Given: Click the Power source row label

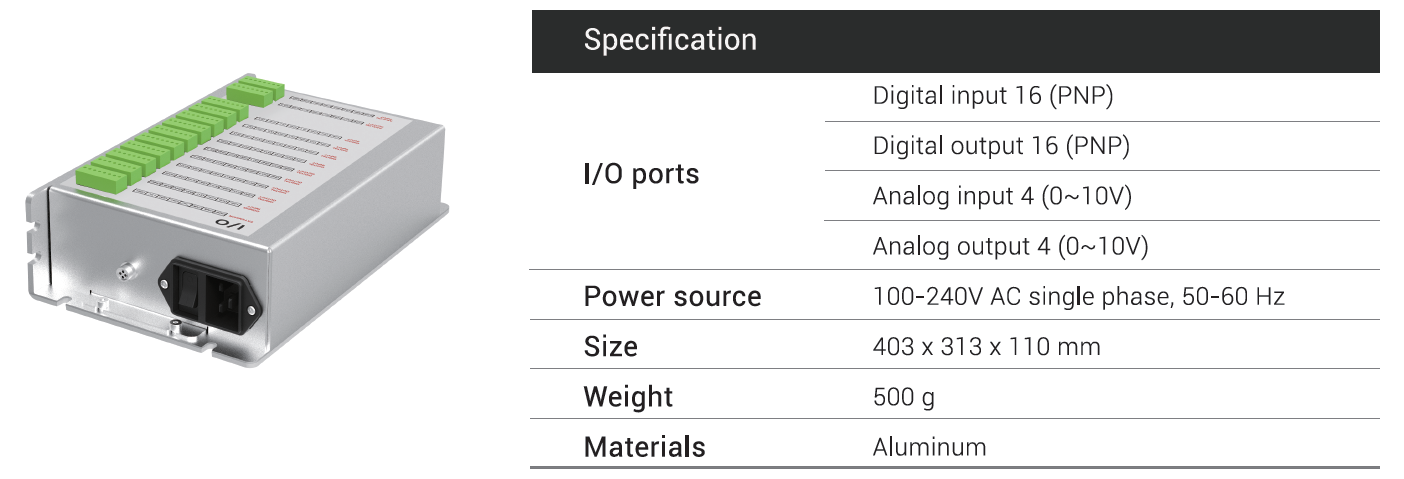Looking at the screenshot, I should pyautogui.click(x=672, y=297).
